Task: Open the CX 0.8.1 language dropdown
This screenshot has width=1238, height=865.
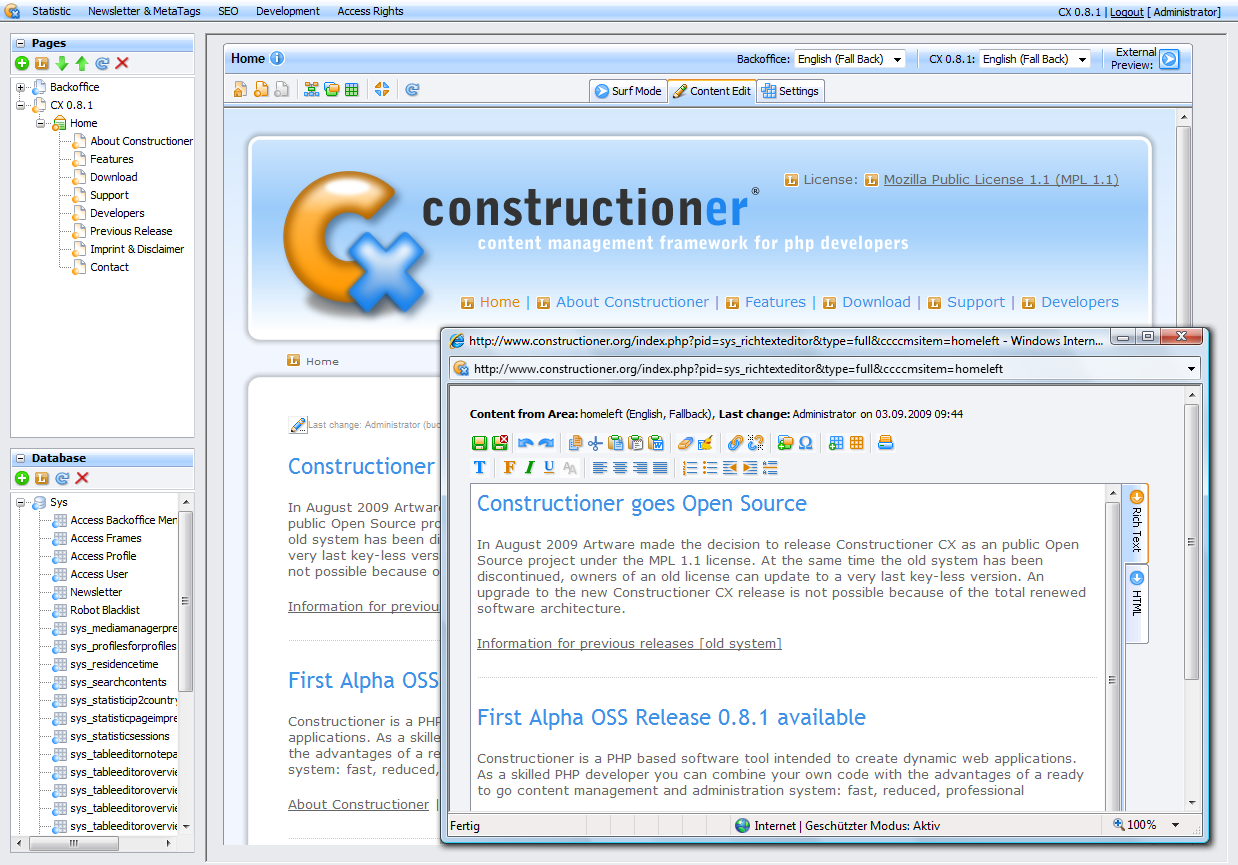Action: pos(1035,59)
